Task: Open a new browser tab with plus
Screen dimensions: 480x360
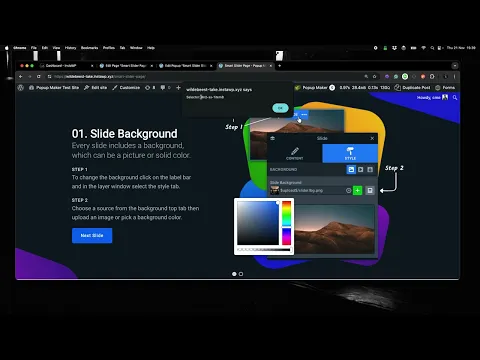Action: (280, 66)
